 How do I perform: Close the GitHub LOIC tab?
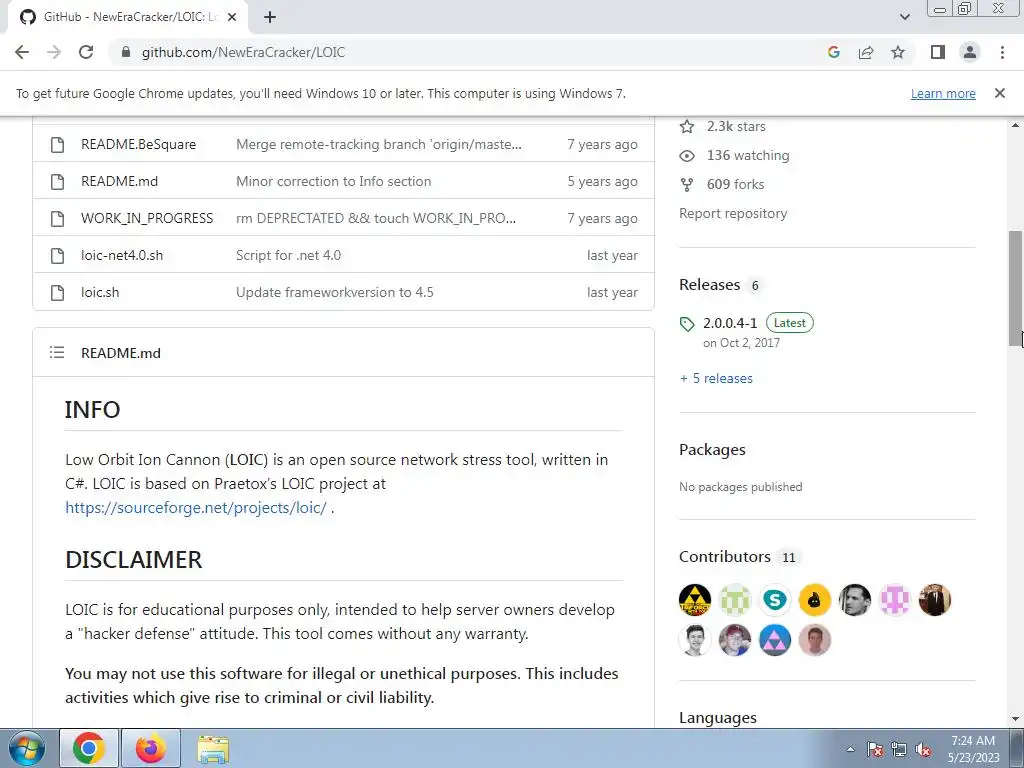pyautogui.click(x=231, y=17)
